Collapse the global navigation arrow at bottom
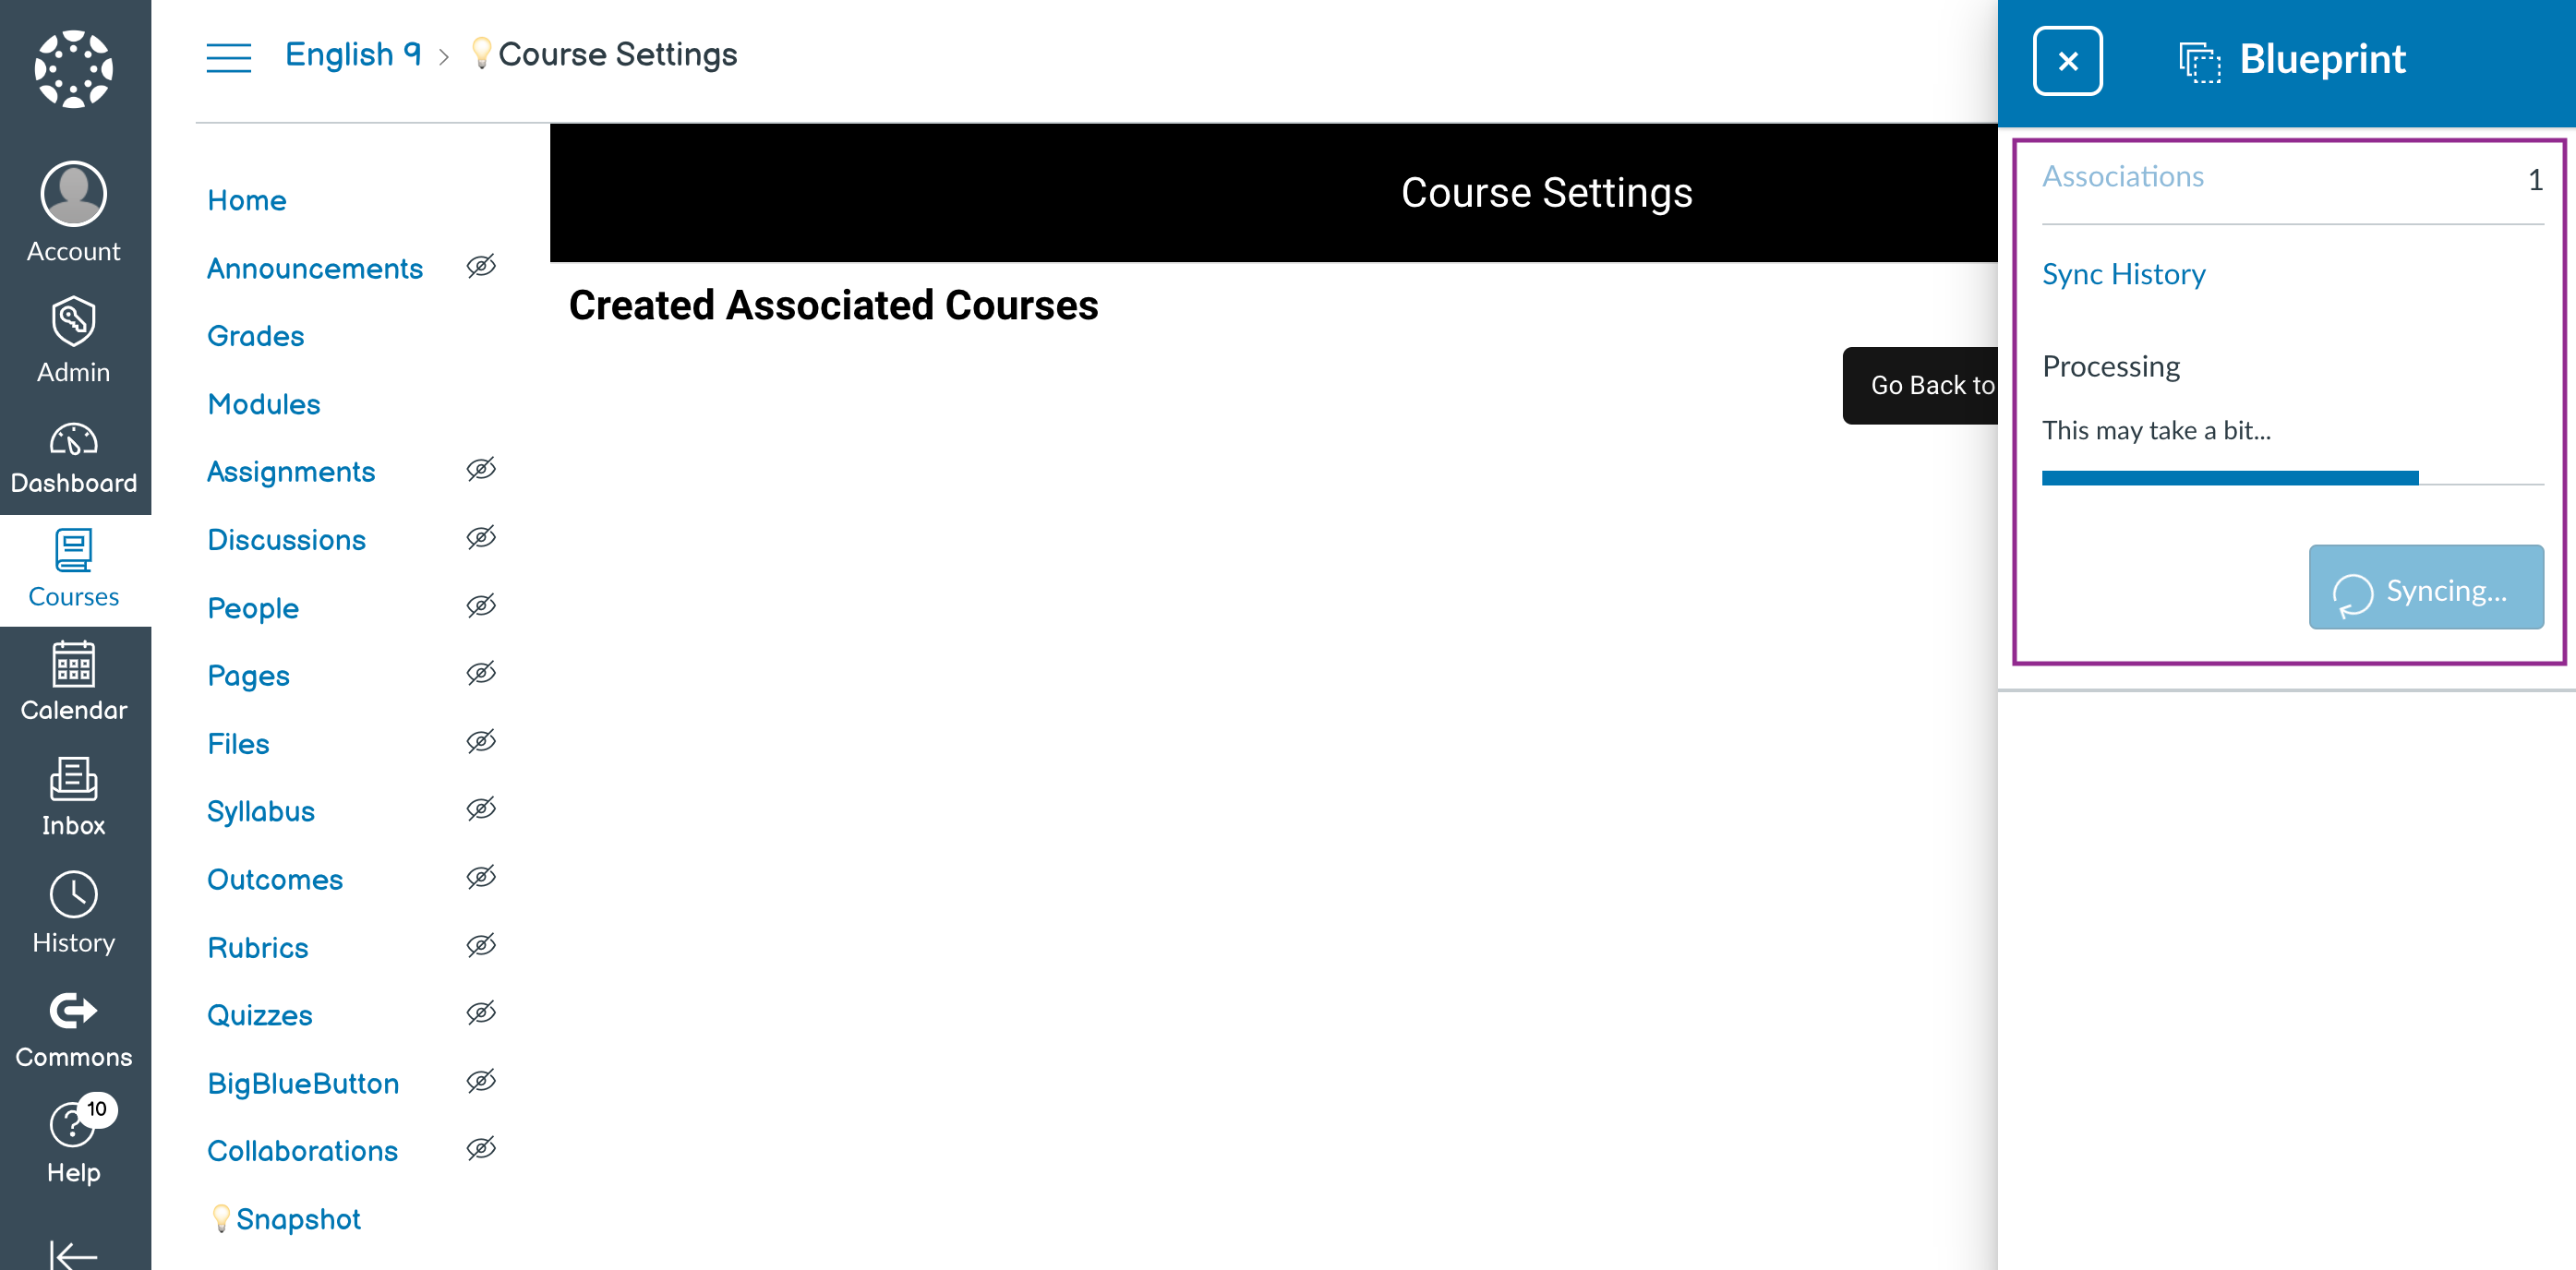 (x=73, y=1253)
